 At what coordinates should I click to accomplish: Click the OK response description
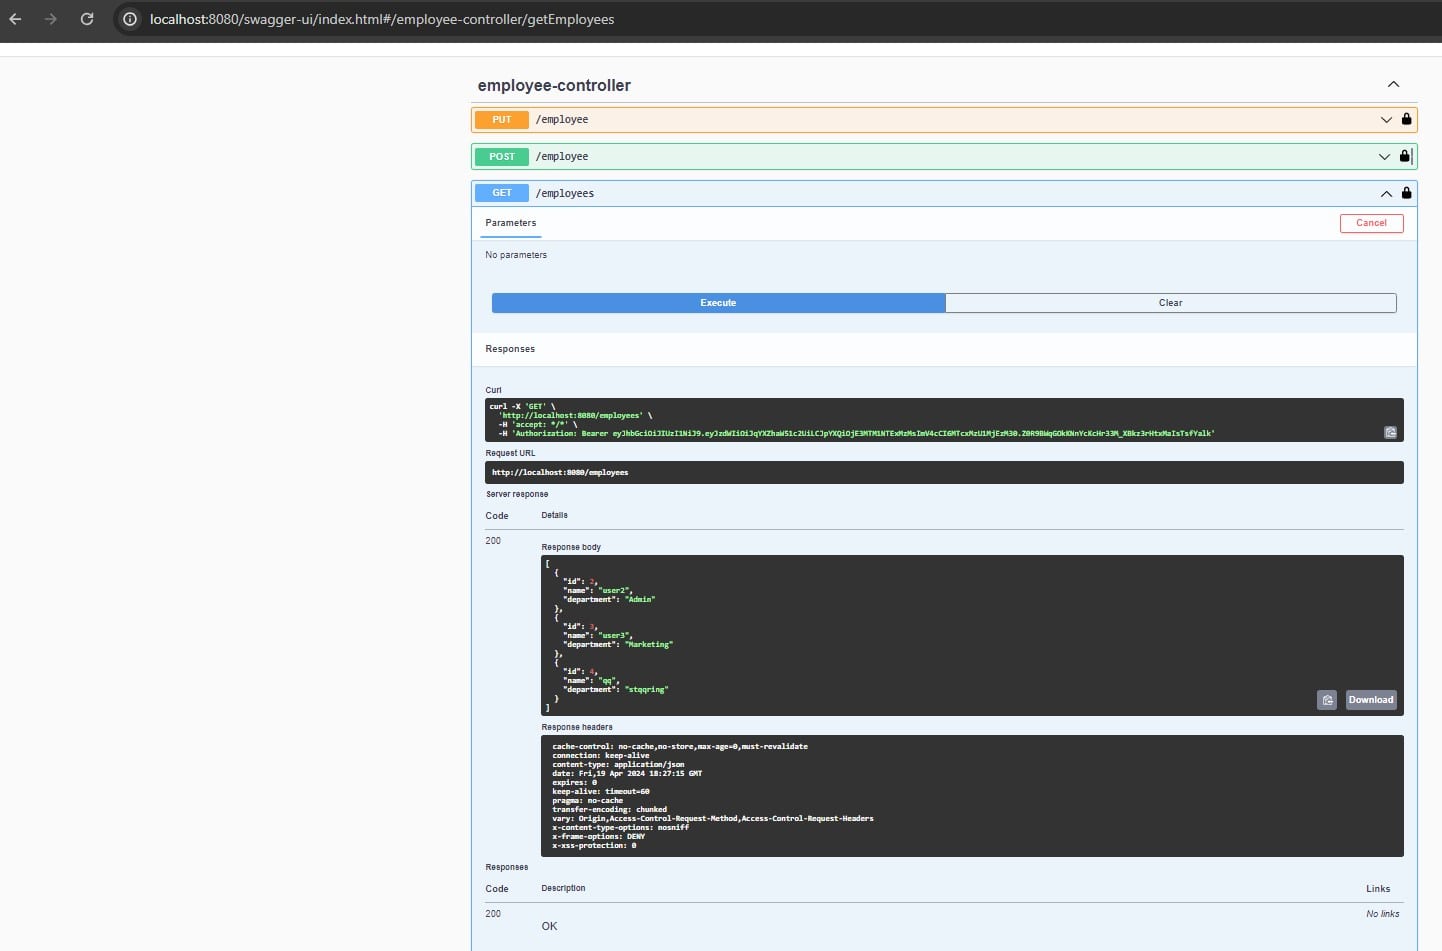click(549, 927)
